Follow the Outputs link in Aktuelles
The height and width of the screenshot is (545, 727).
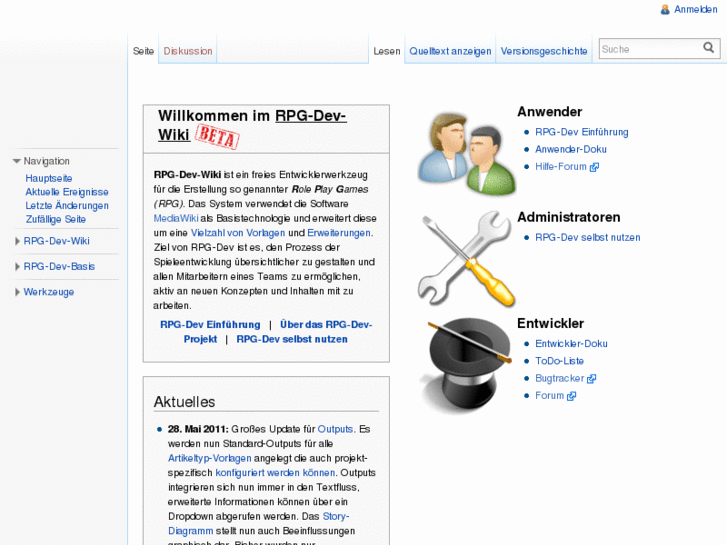pos(335,429)
